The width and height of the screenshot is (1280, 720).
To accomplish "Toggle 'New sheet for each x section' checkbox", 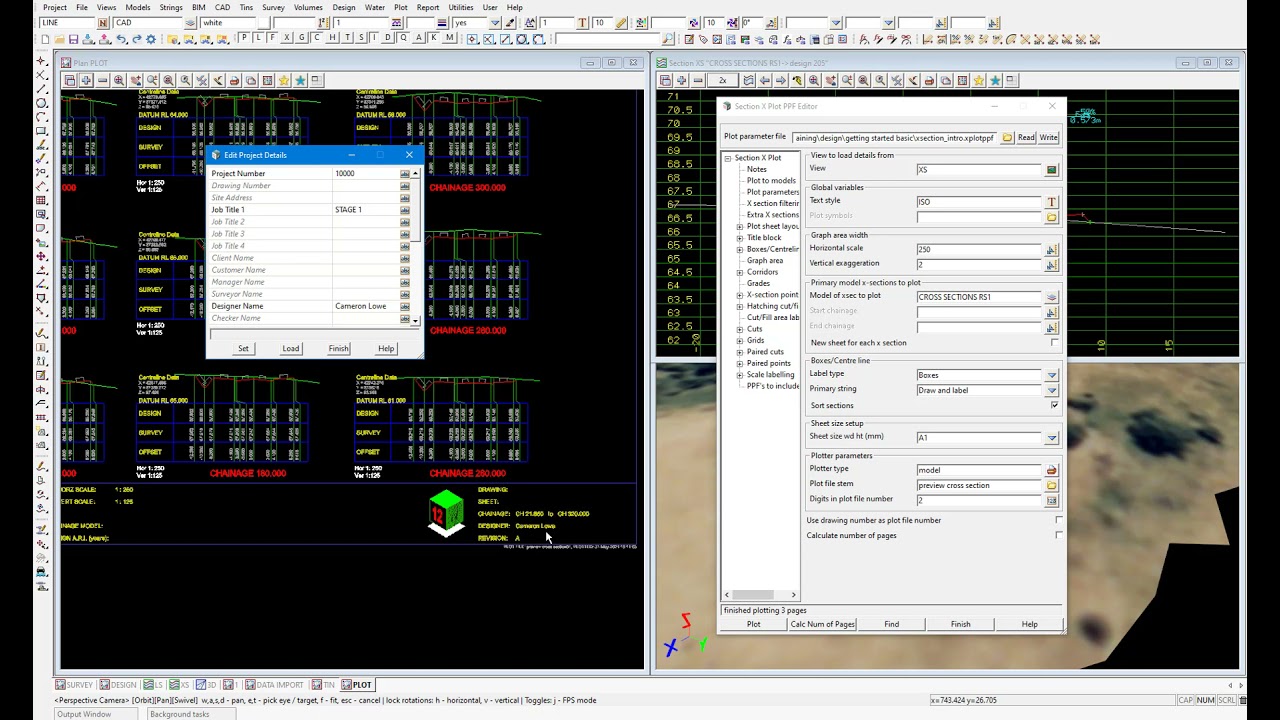I will point(1054,343).
